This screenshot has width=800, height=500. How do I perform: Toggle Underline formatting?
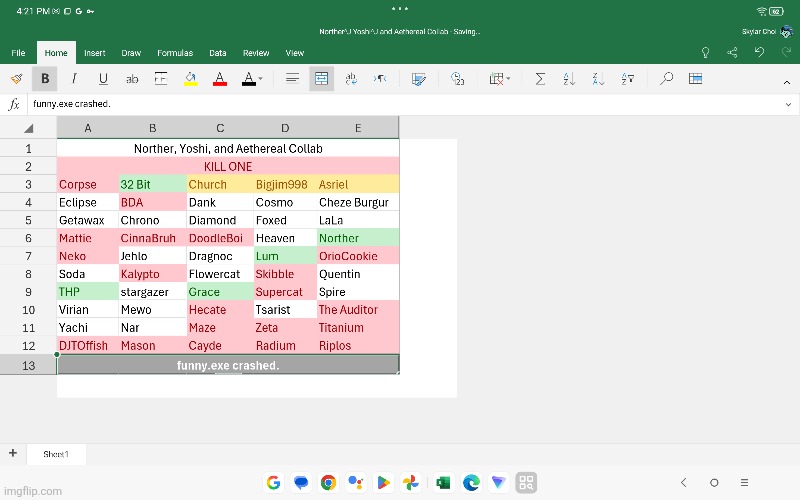[x=103, y=79]
